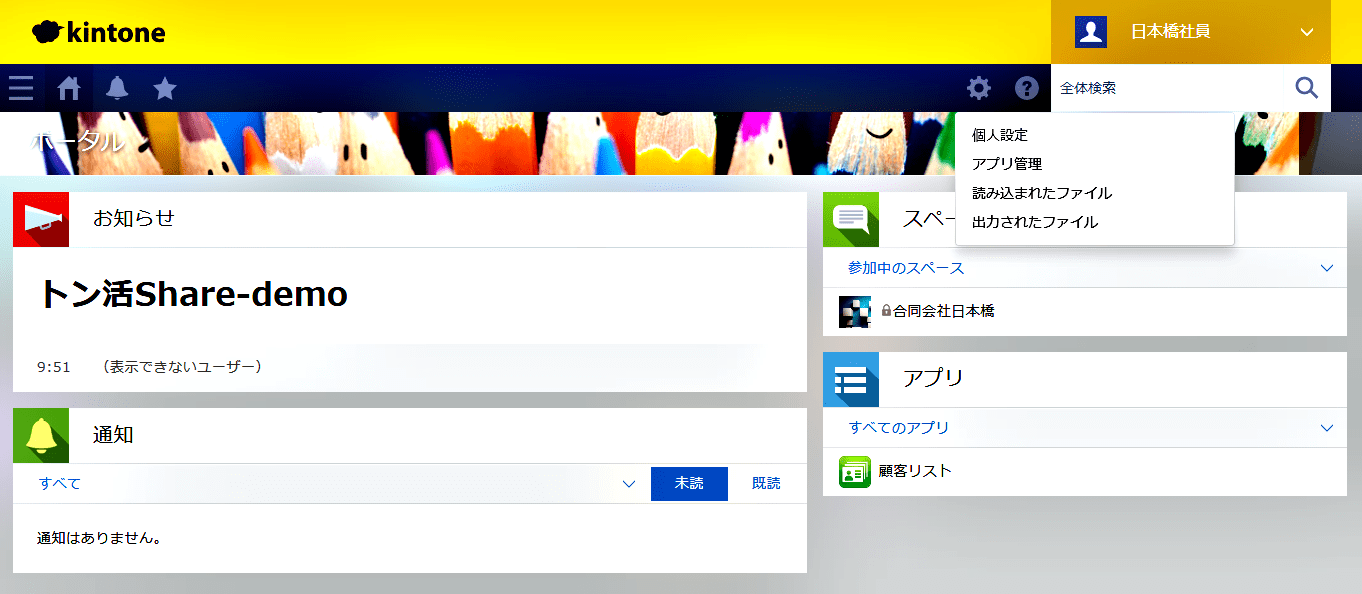Click the home icon in navigation bar

pyautogui.click(x=69, y=88)
